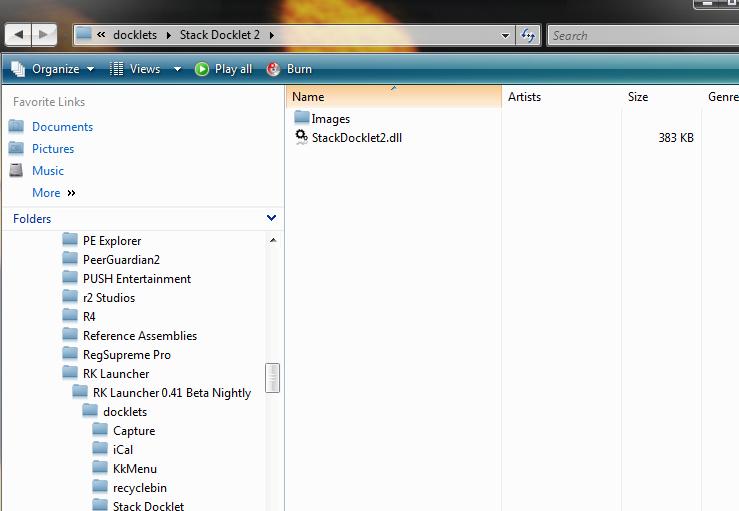Click the Forward navigation arrow
Screen dimensions: 739x511
pyautogui.click(x=44, y=35)
